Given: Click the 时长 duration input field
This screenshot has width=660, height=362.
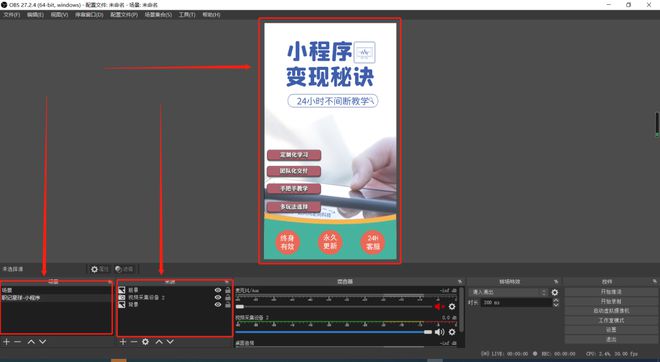Looking at the screenshot, I should (x=516, y=303).
